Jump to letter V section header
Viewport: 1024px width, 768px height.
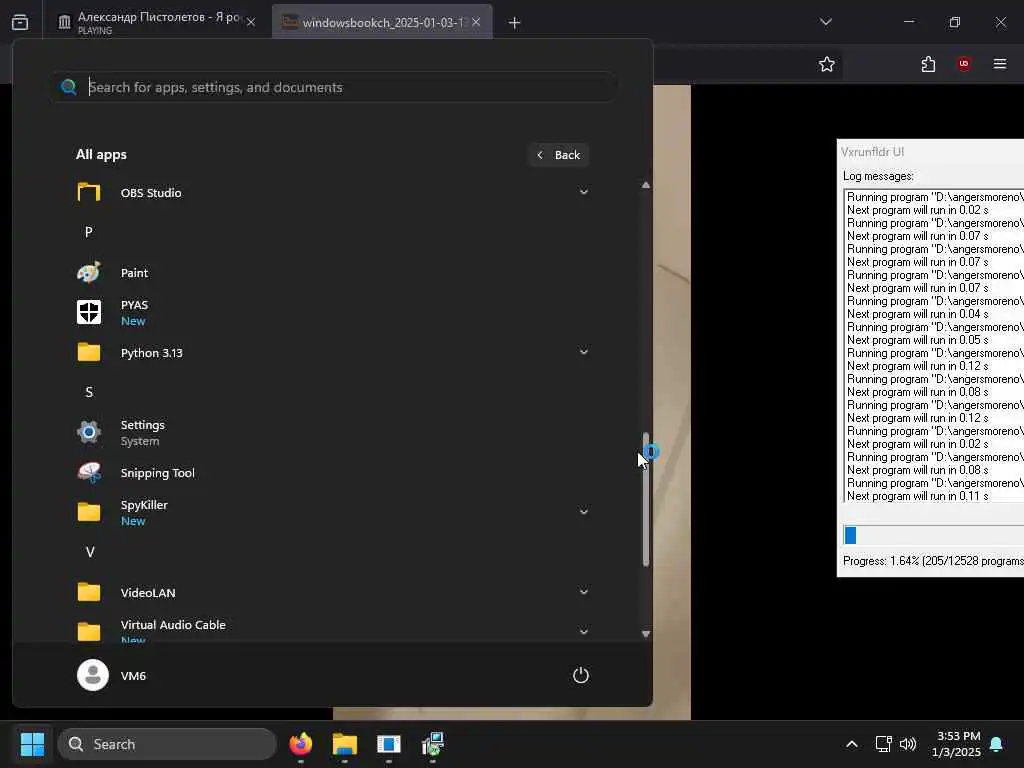point(90,552)
